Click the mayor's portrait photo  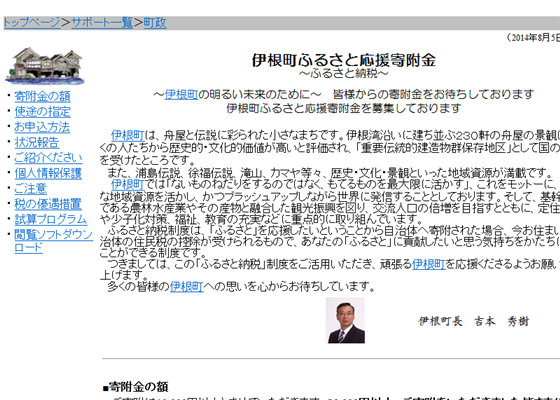345,320
